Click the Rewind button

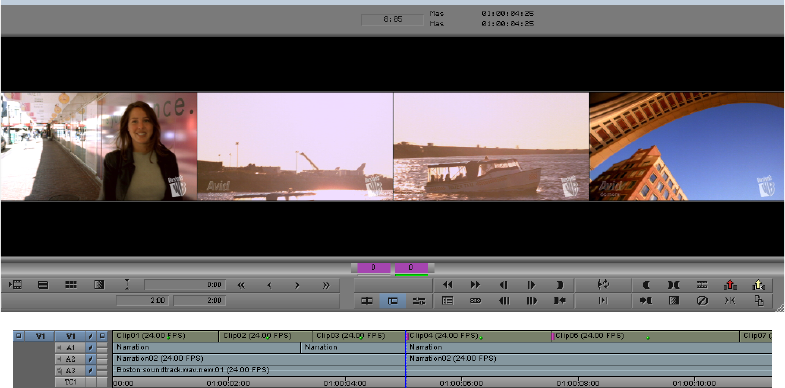pyautogui.click(x=447, y=285)
